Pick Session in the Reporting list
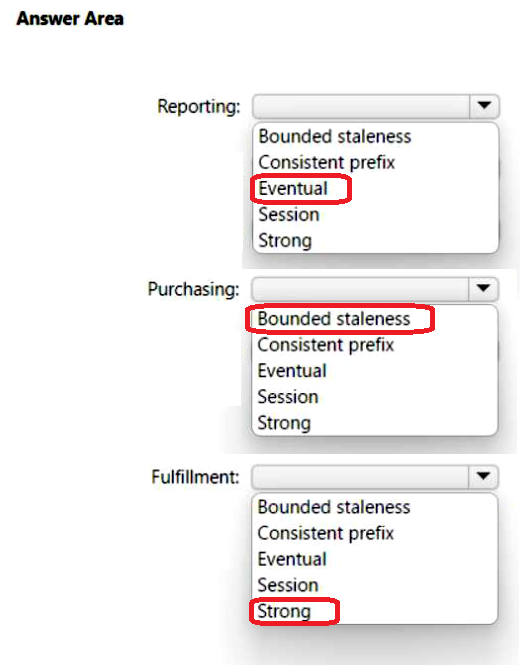 pos(289,214)
